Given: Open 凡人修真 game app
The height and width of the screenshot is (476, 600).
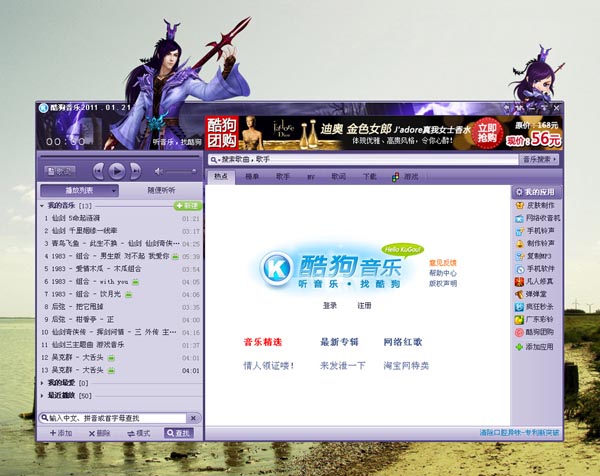Looking at the screenshot, I should click(x=536, y=281).
